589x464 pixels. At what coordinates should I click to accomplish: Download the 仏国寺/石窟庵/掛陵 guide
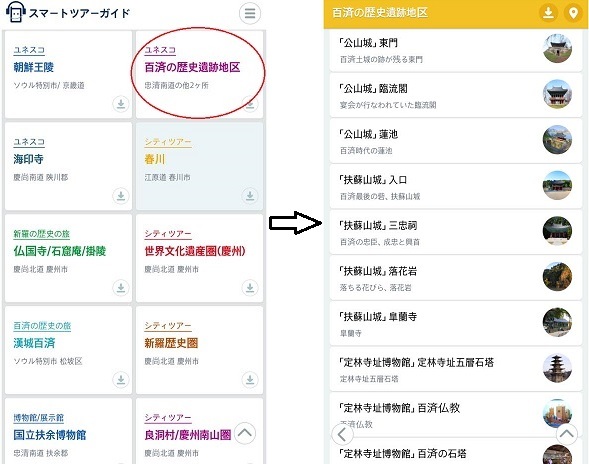(x=121, y=288)
